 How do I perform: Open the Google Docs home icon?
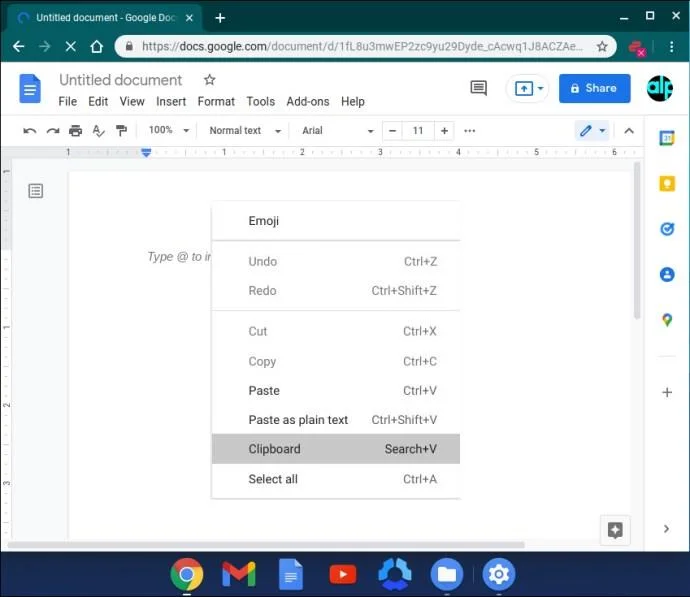click(x=30, y=88)
